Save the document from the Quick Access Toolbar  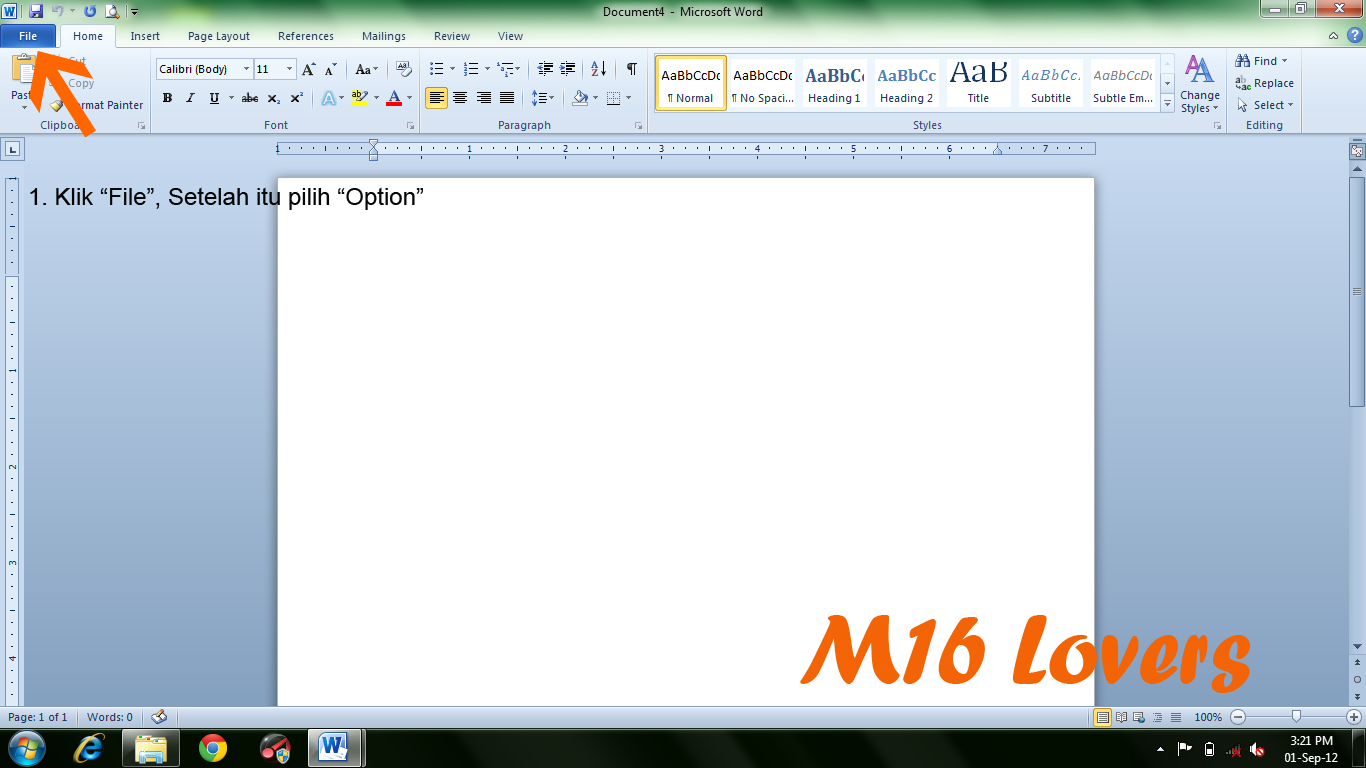point(36,11)
